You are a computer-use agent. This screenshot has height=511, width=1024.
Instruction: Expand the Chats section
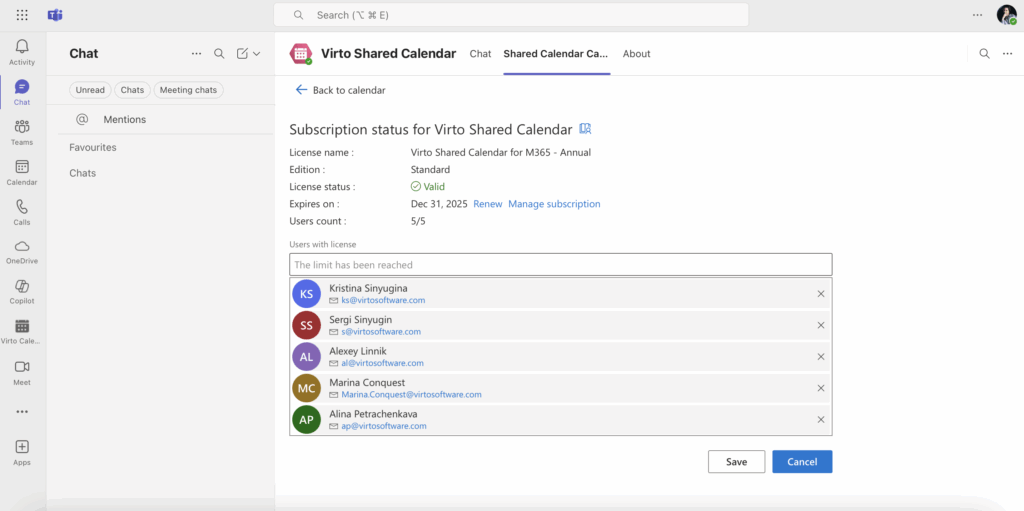[82, 173]
